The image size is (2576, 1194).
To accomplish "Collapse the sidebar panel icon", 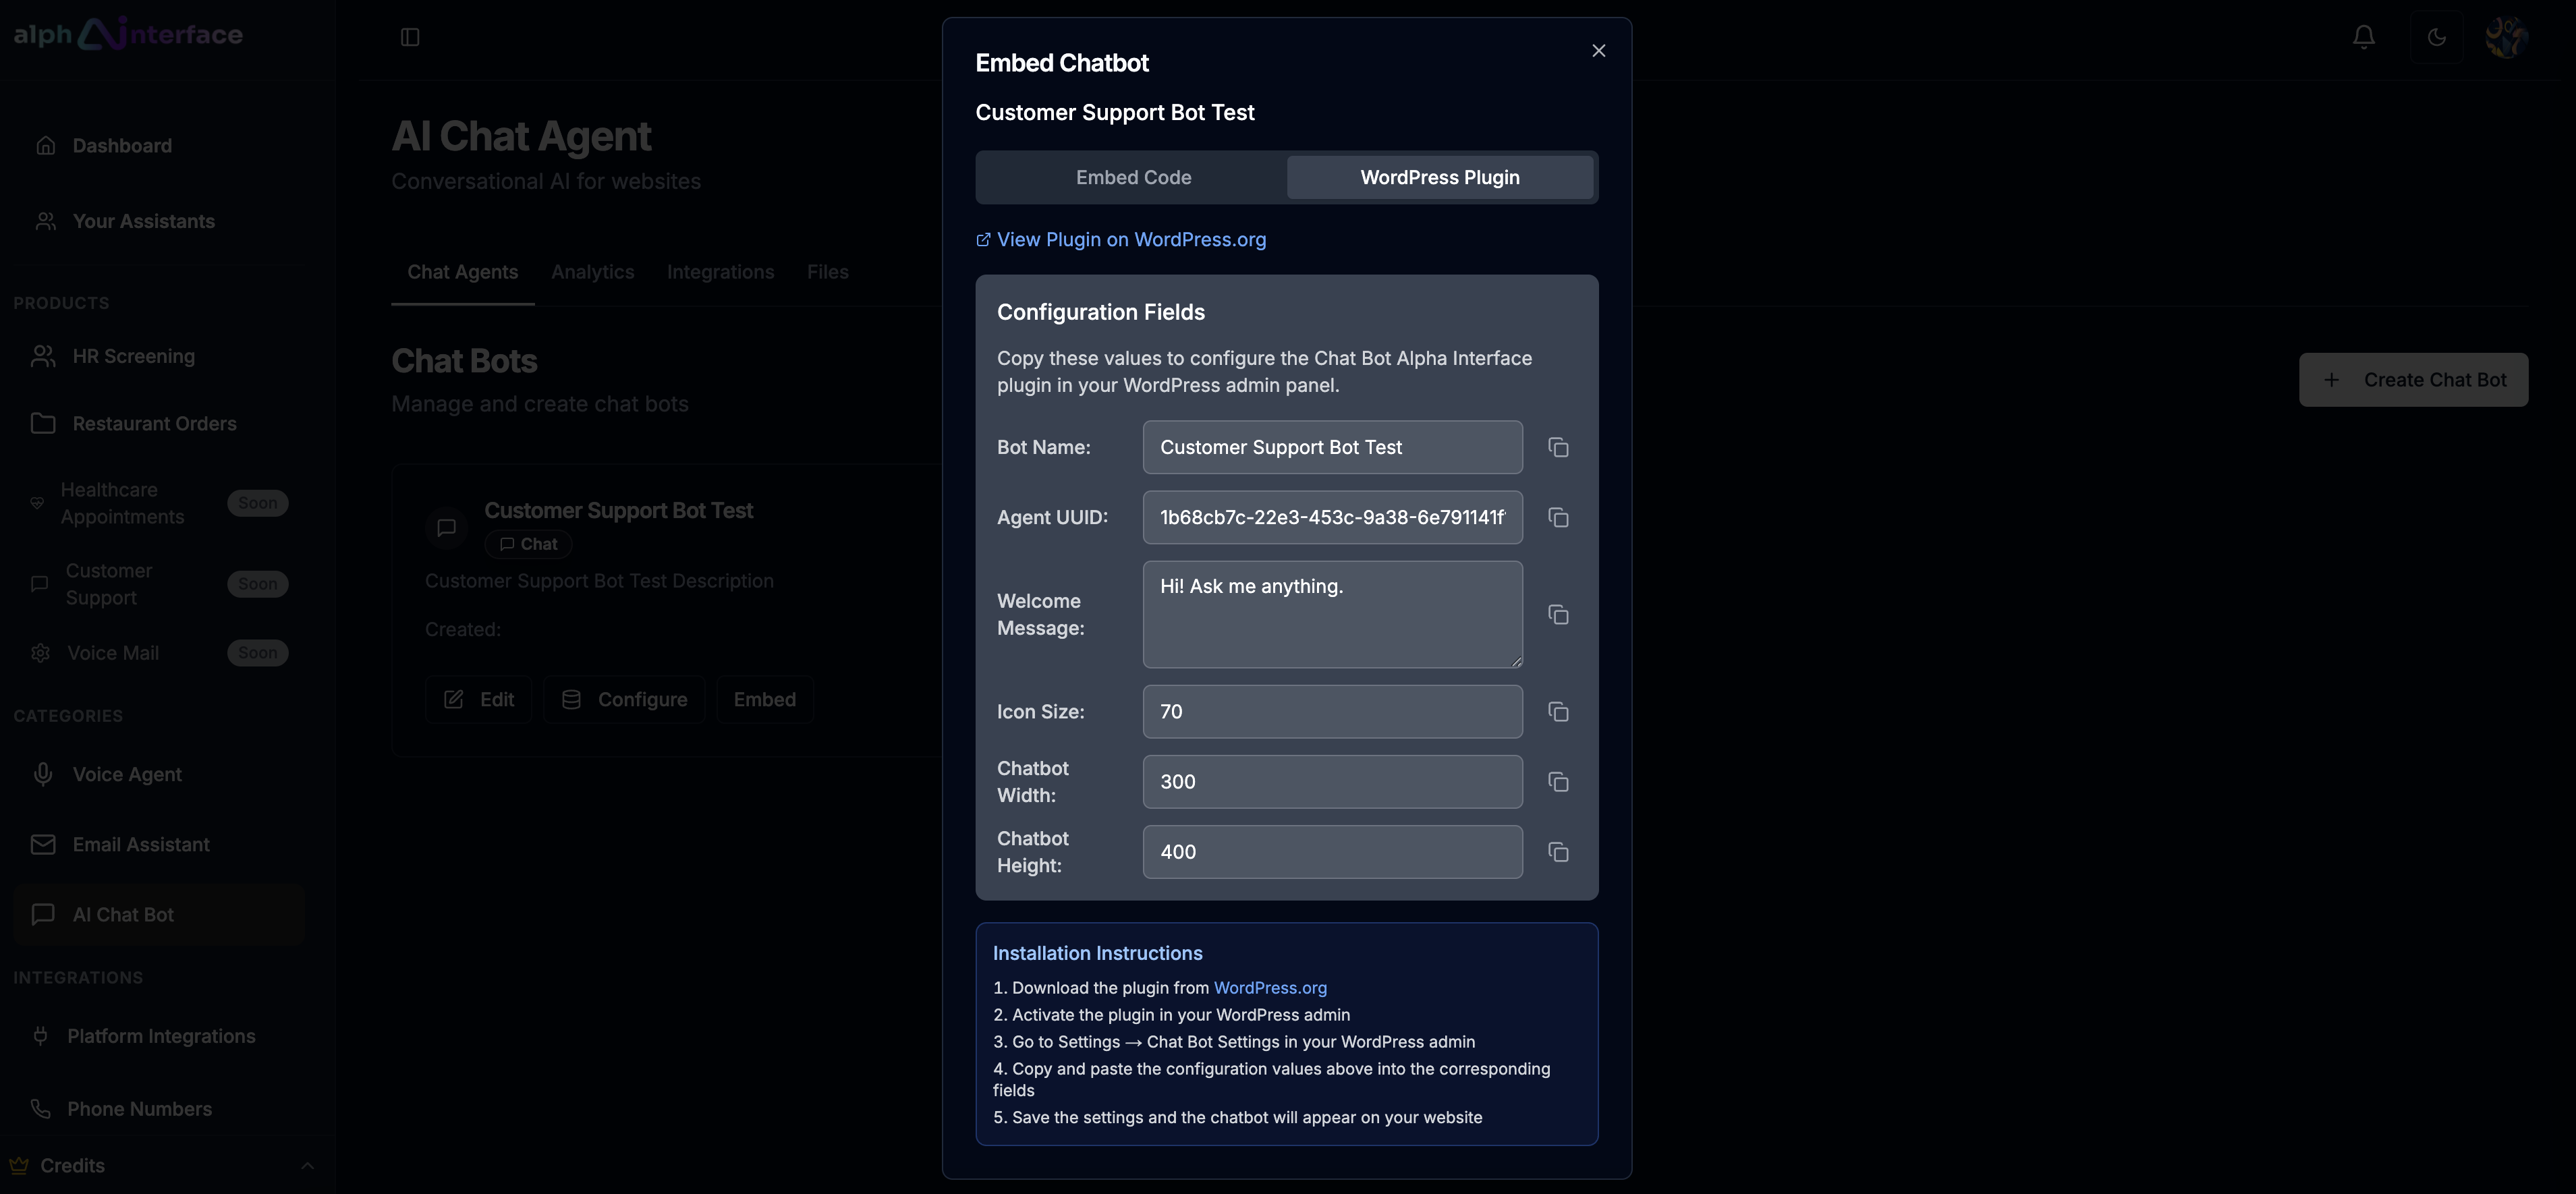I will [410, 37].
